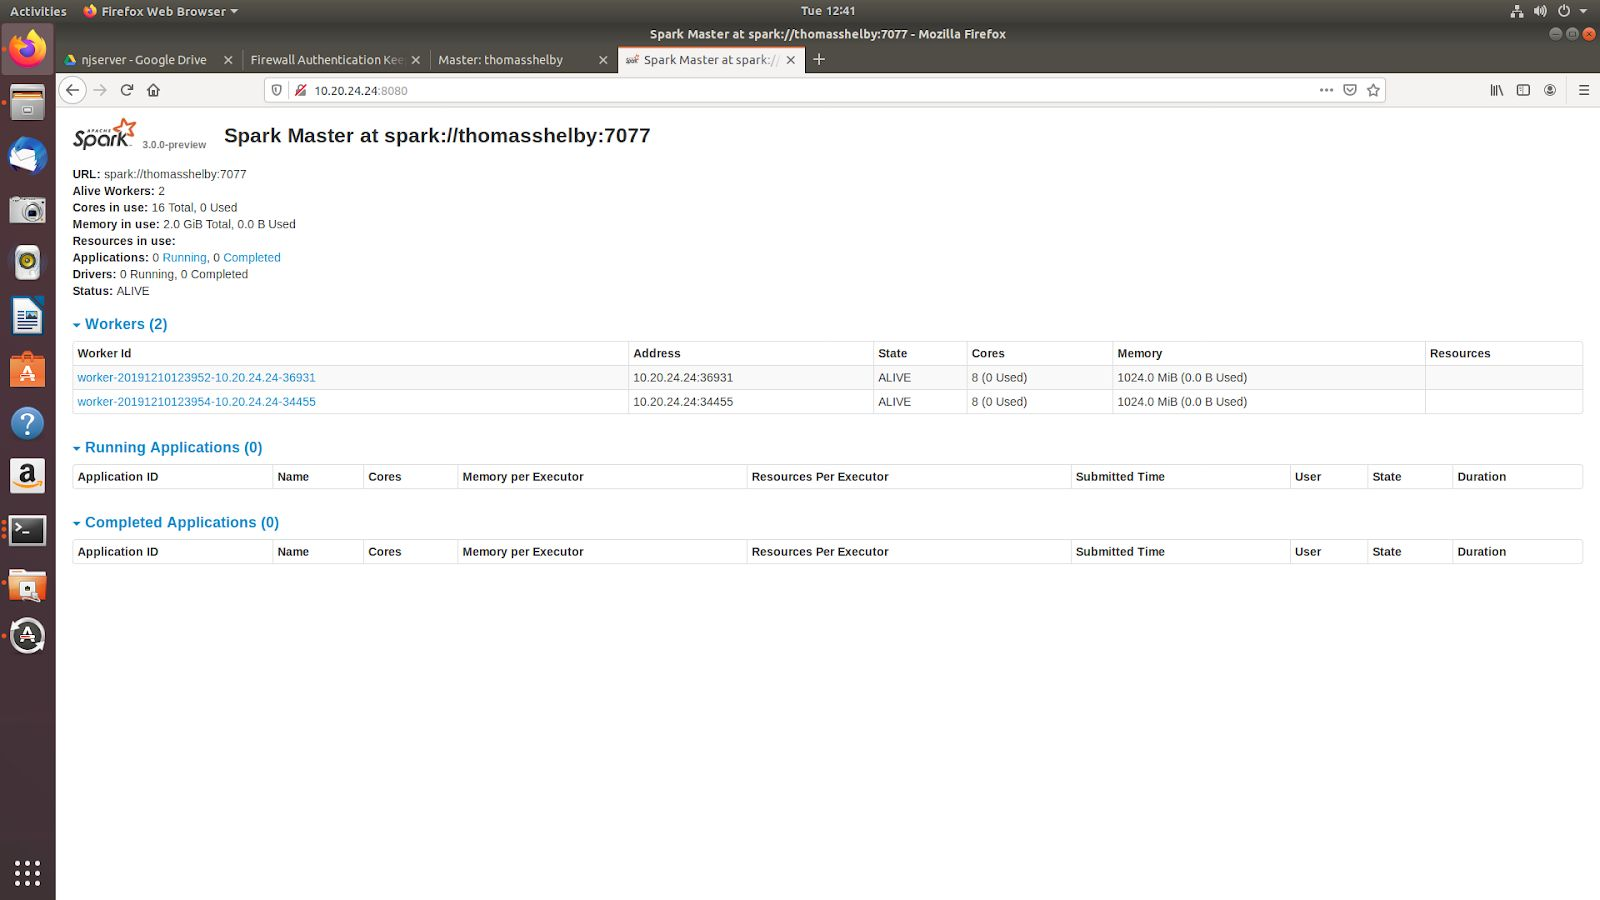Click the Completed applications link

point(252,258)
